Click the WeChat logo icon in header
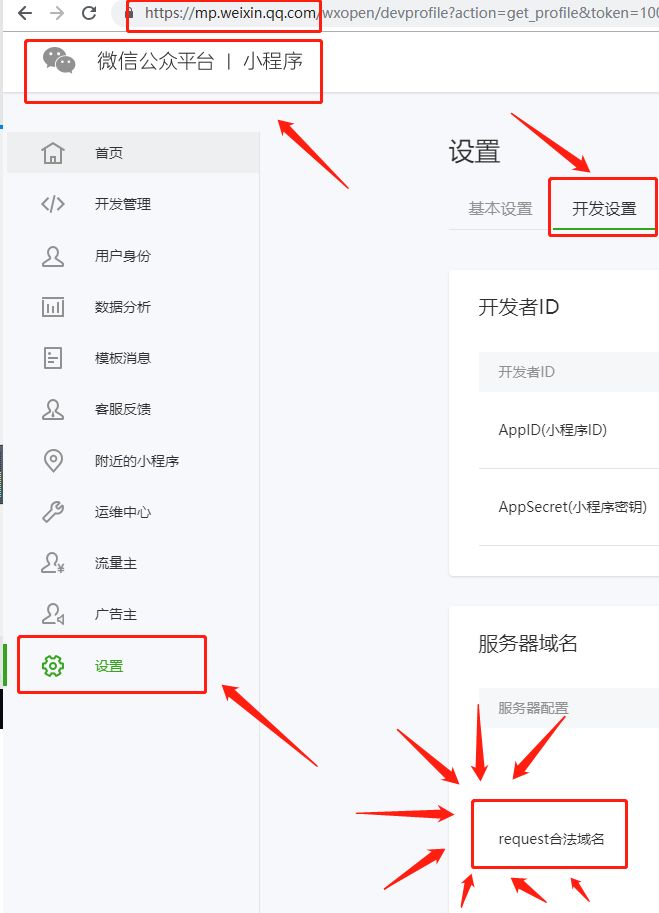The width and height of the screenshot is (659, 913). coord(59,61)
